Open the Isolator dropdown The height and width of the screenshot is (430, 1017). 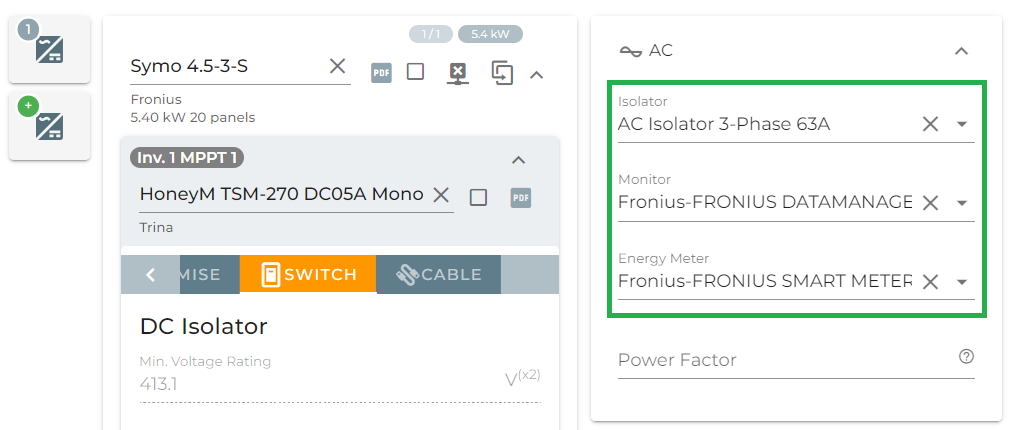click(x=963, y=124)
